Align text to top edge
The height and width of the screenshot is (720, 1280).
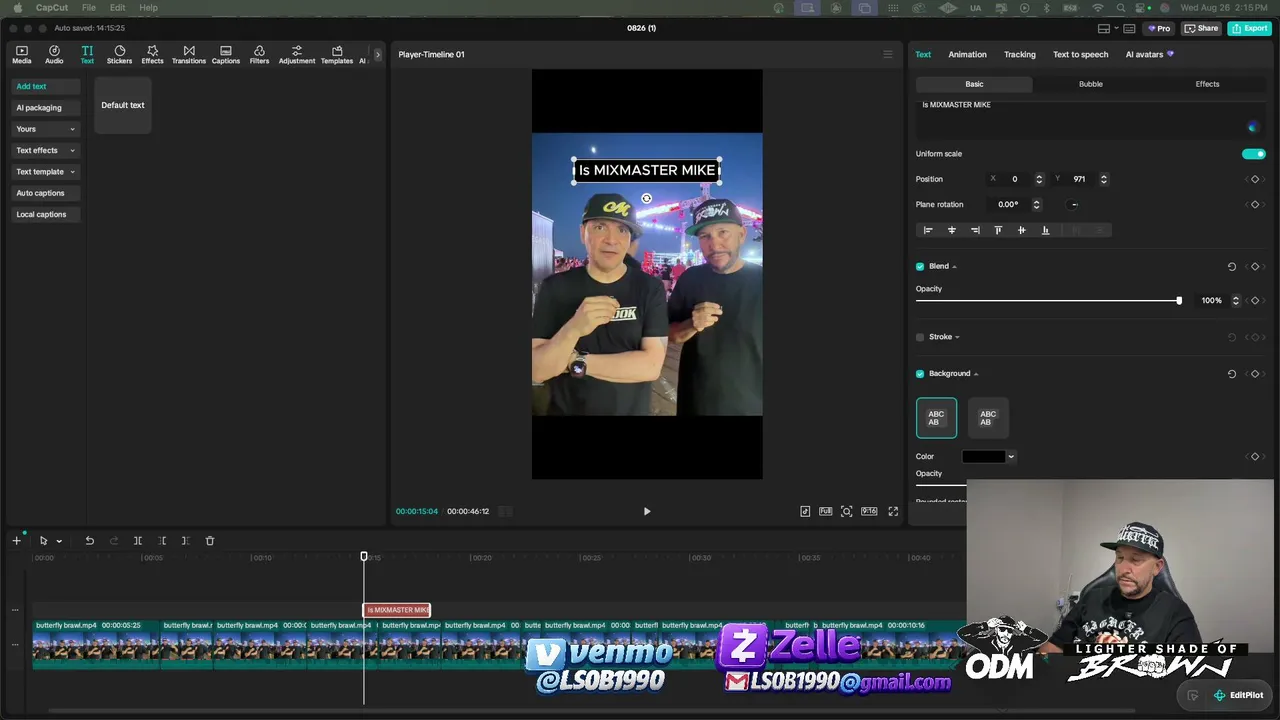pos(998,230)
